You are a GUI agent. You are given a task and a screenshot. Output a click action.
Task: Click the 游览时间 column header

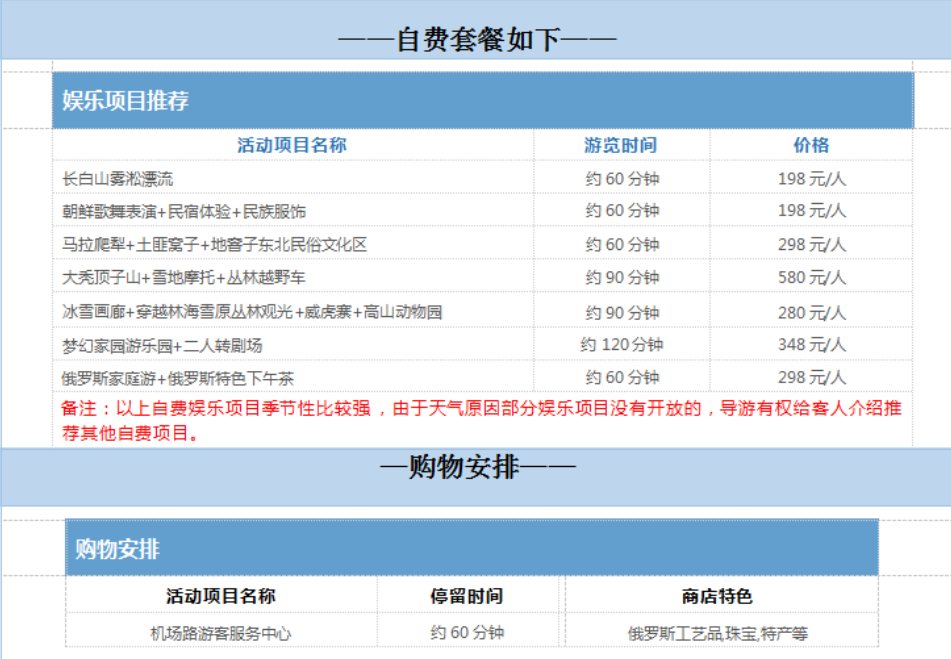coord(620,145)
